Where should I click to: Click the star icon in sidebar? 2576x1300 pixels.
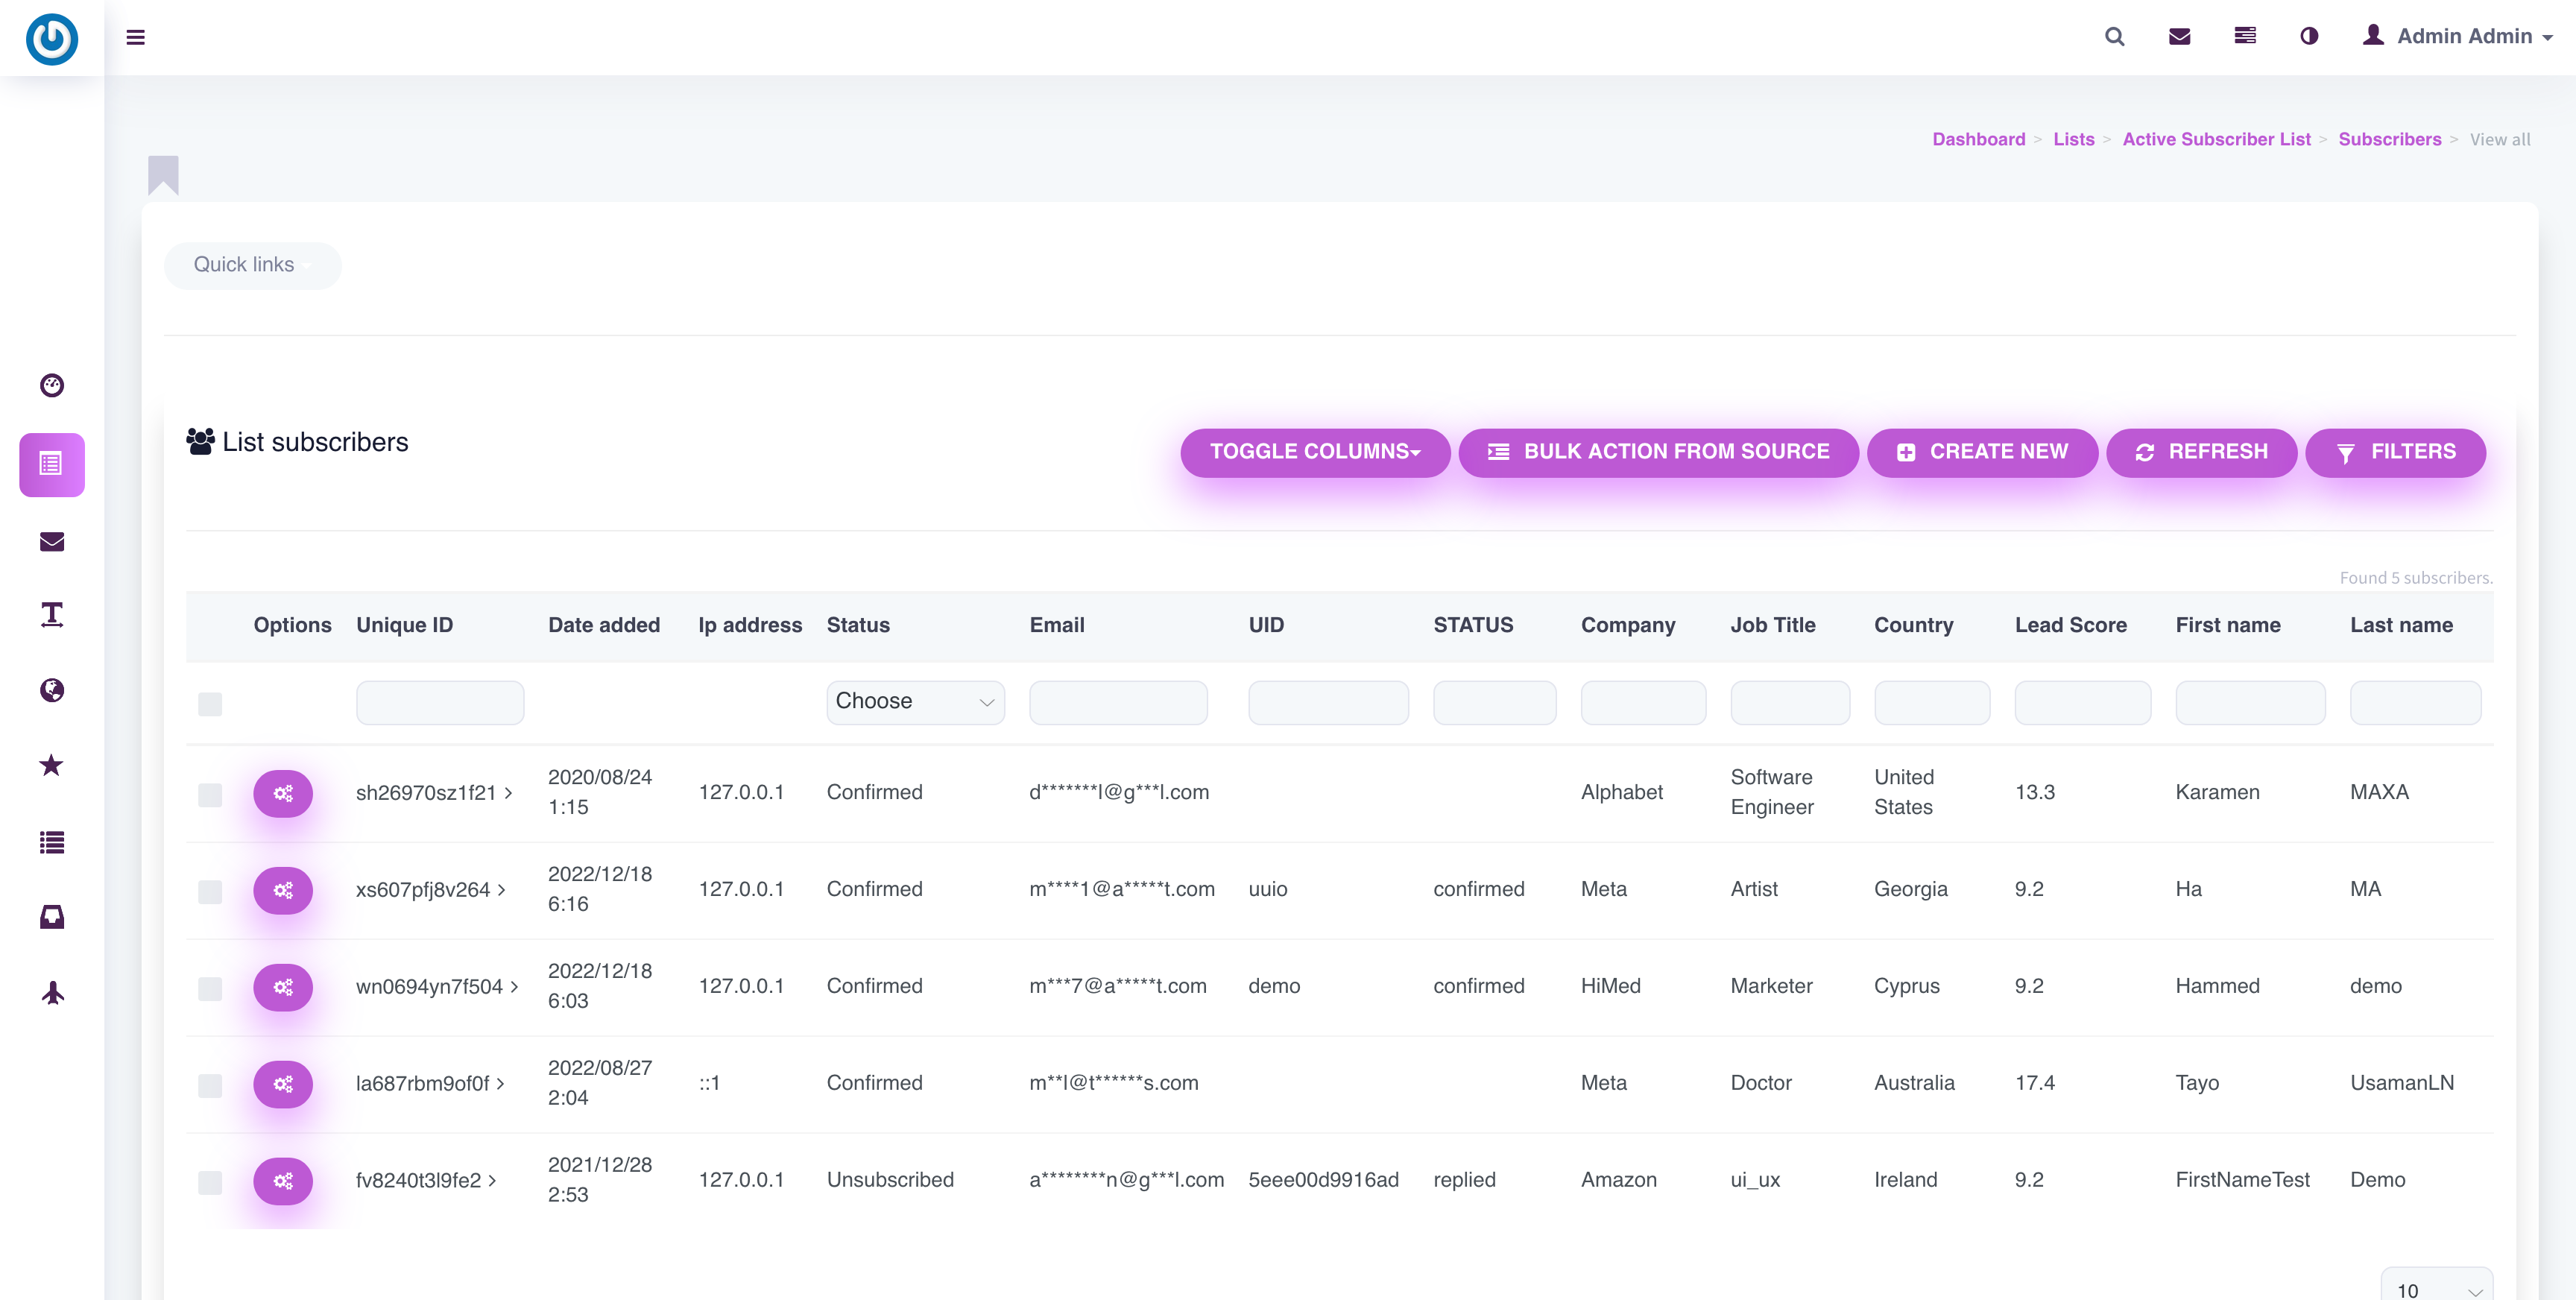pyautogui.click(x=52, y=766)
